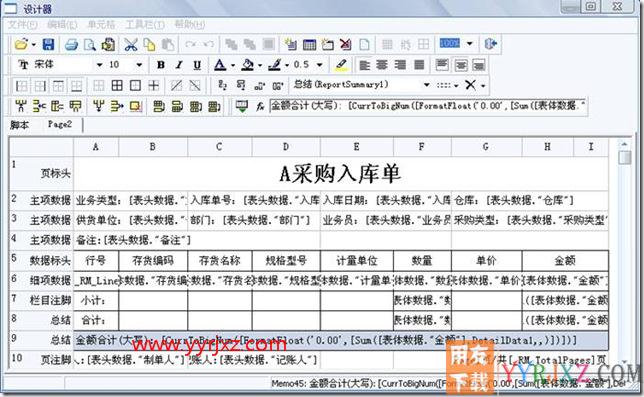Select the A采购入库单 title cell
644x397 pixels.
point(341,173)
